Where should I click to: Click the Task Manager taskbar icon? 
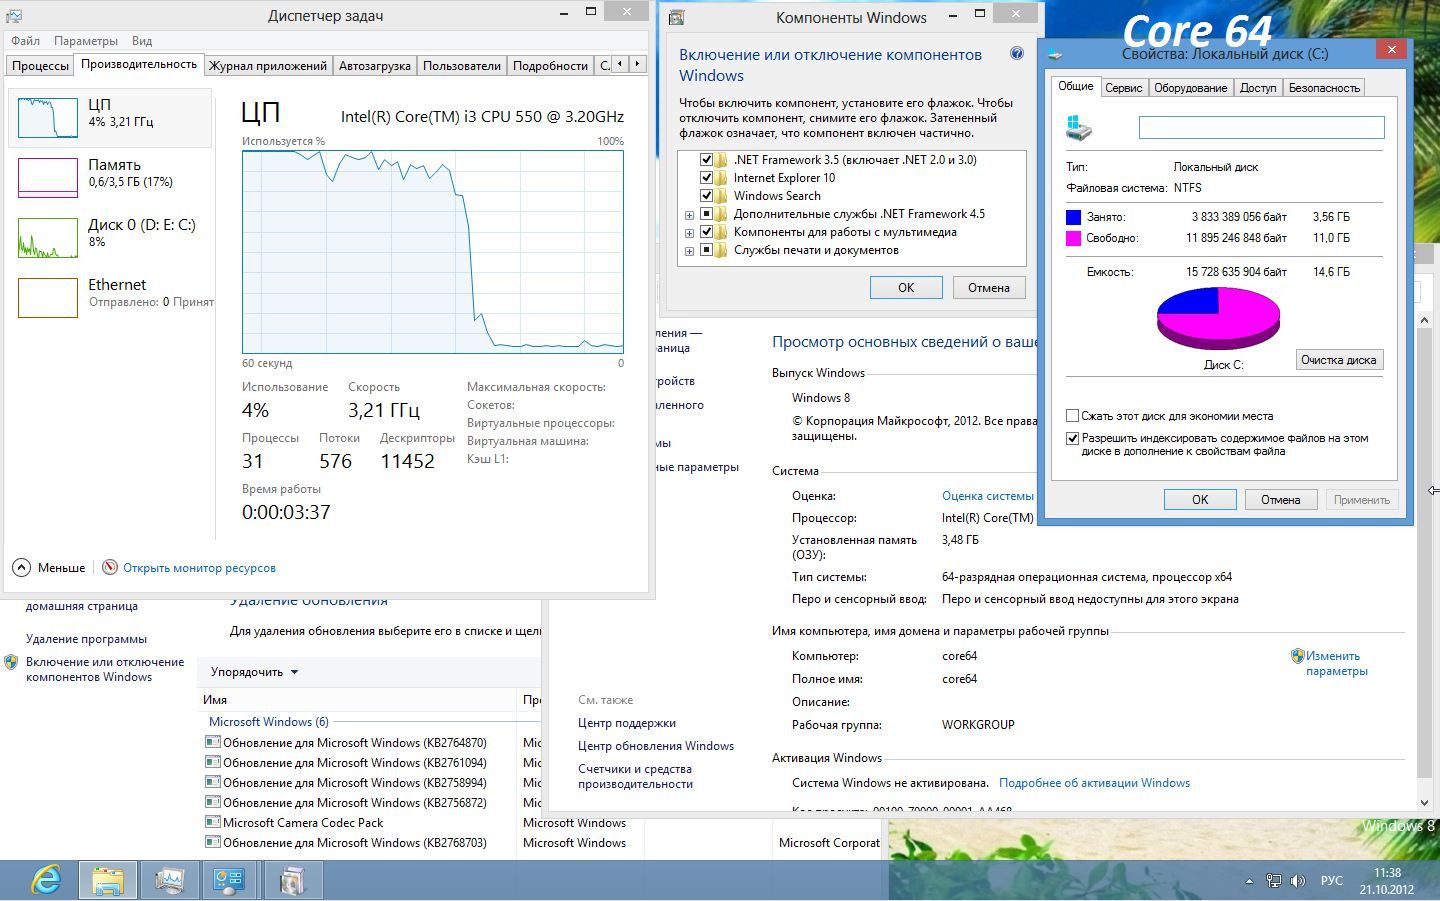[x=169, y=880]
